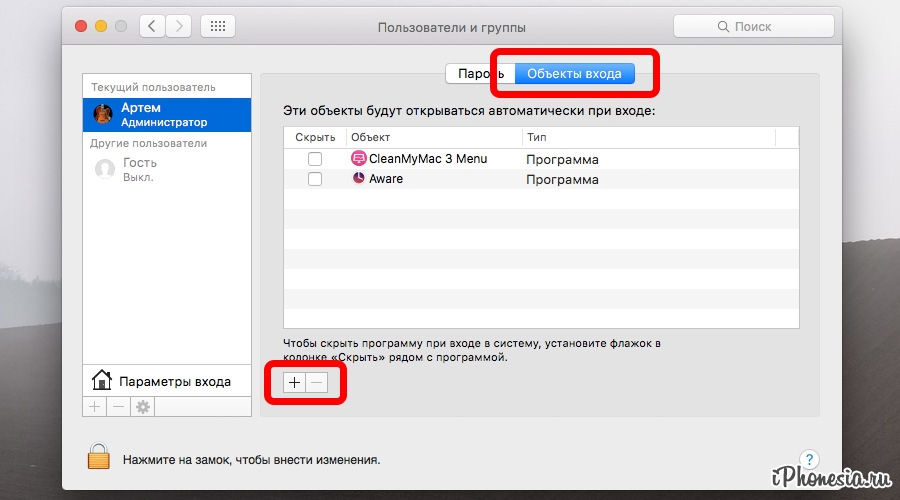Remove user with sidebar minus button
This screenshot has height=500, width=900.
(x=118, y=407)
